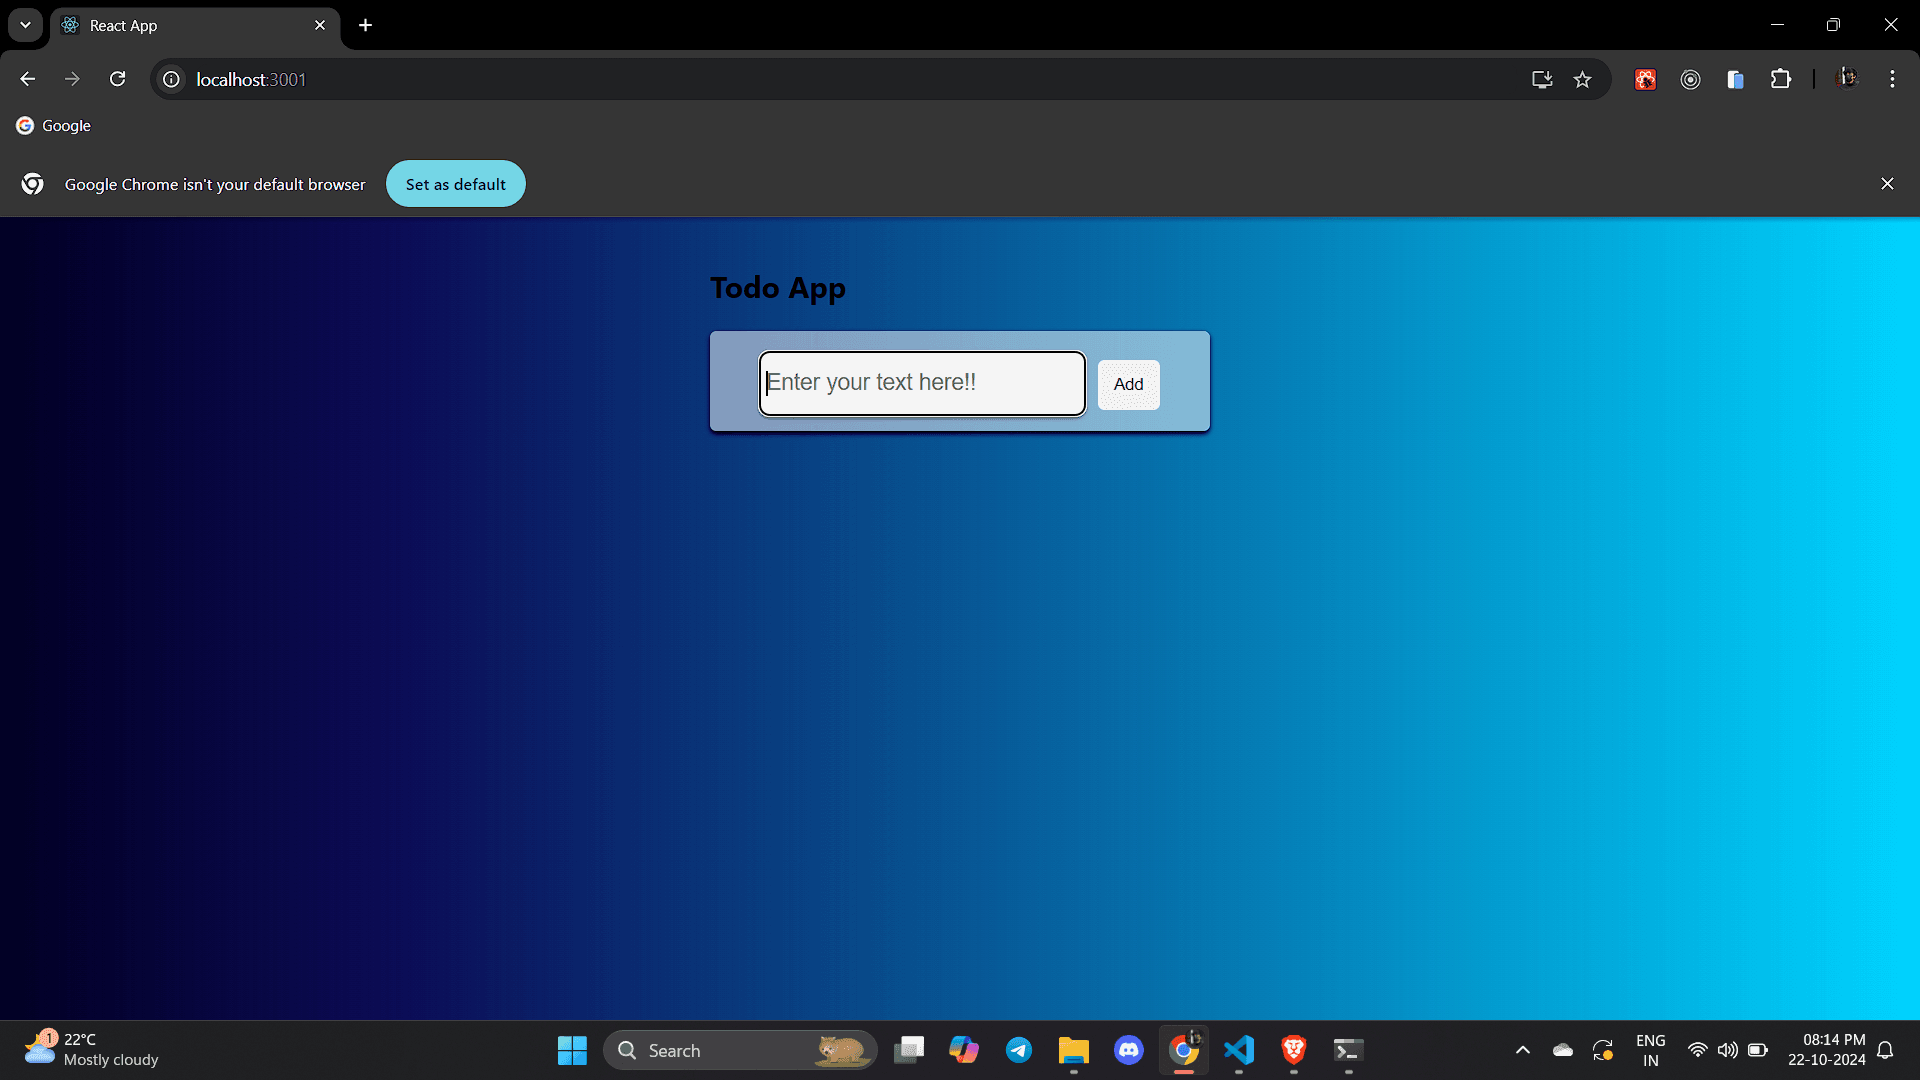The height and width of the screenshot is (1080, 1920).
Task: Open notification center bell icon
Action: point(1886,1050)
